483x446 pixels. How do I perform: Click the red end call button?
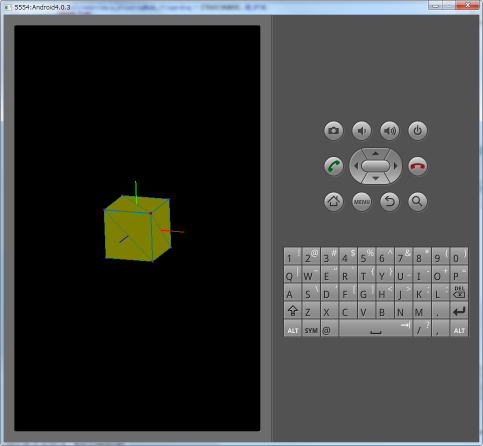coord(418,166)
